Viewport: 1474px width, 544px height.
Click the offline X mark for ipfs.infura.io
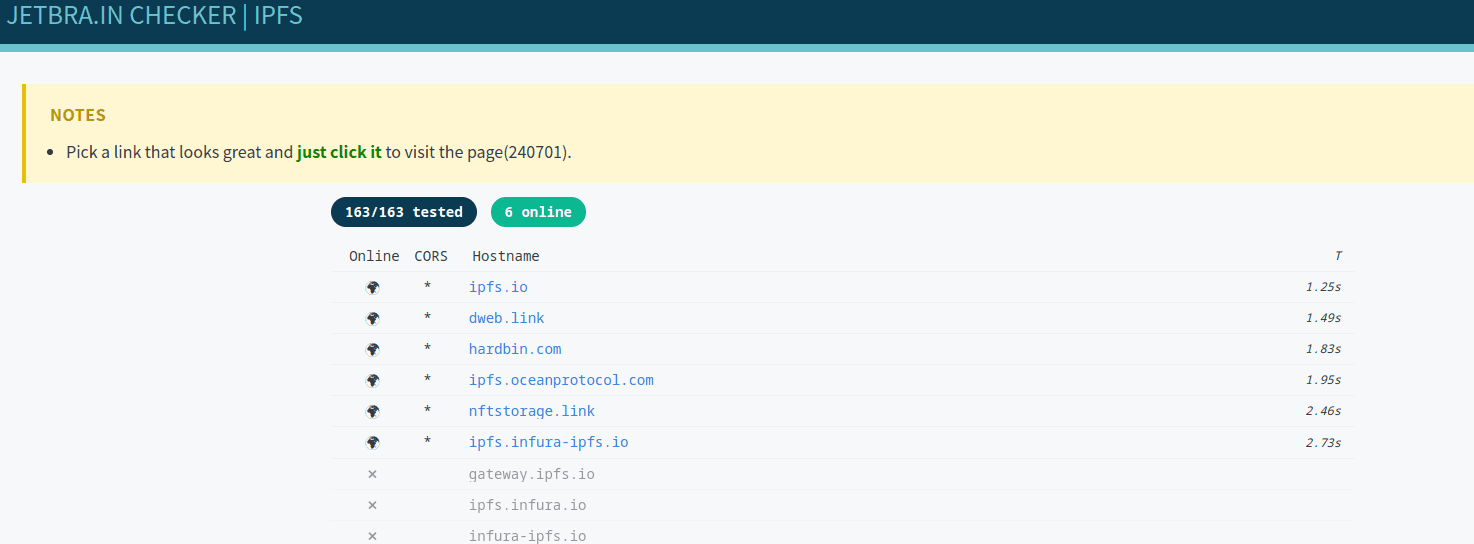373,505
